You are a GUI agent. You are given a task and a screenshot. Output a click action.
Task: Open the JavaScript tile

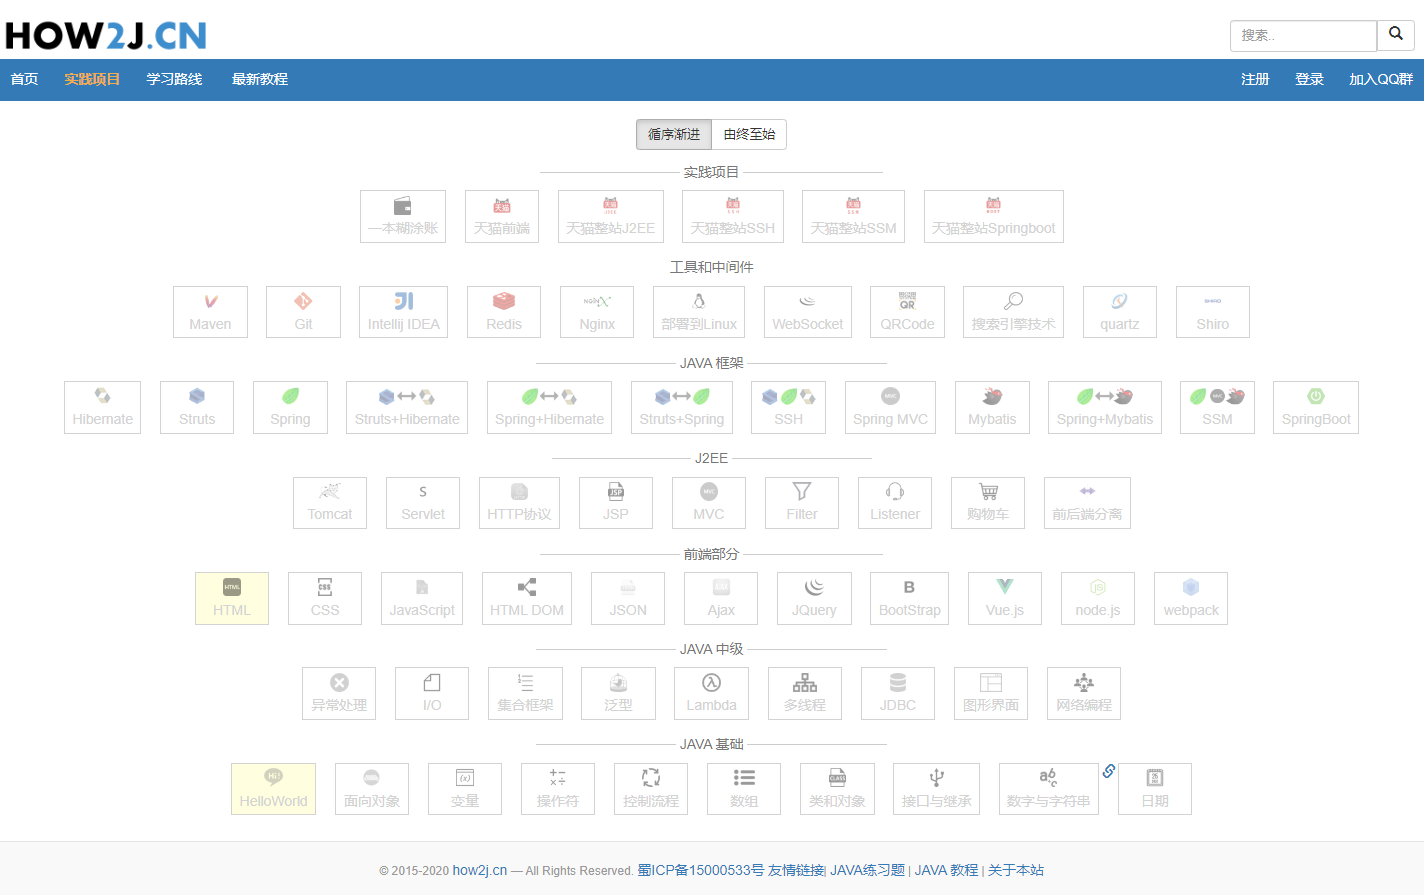click(422, 598)
